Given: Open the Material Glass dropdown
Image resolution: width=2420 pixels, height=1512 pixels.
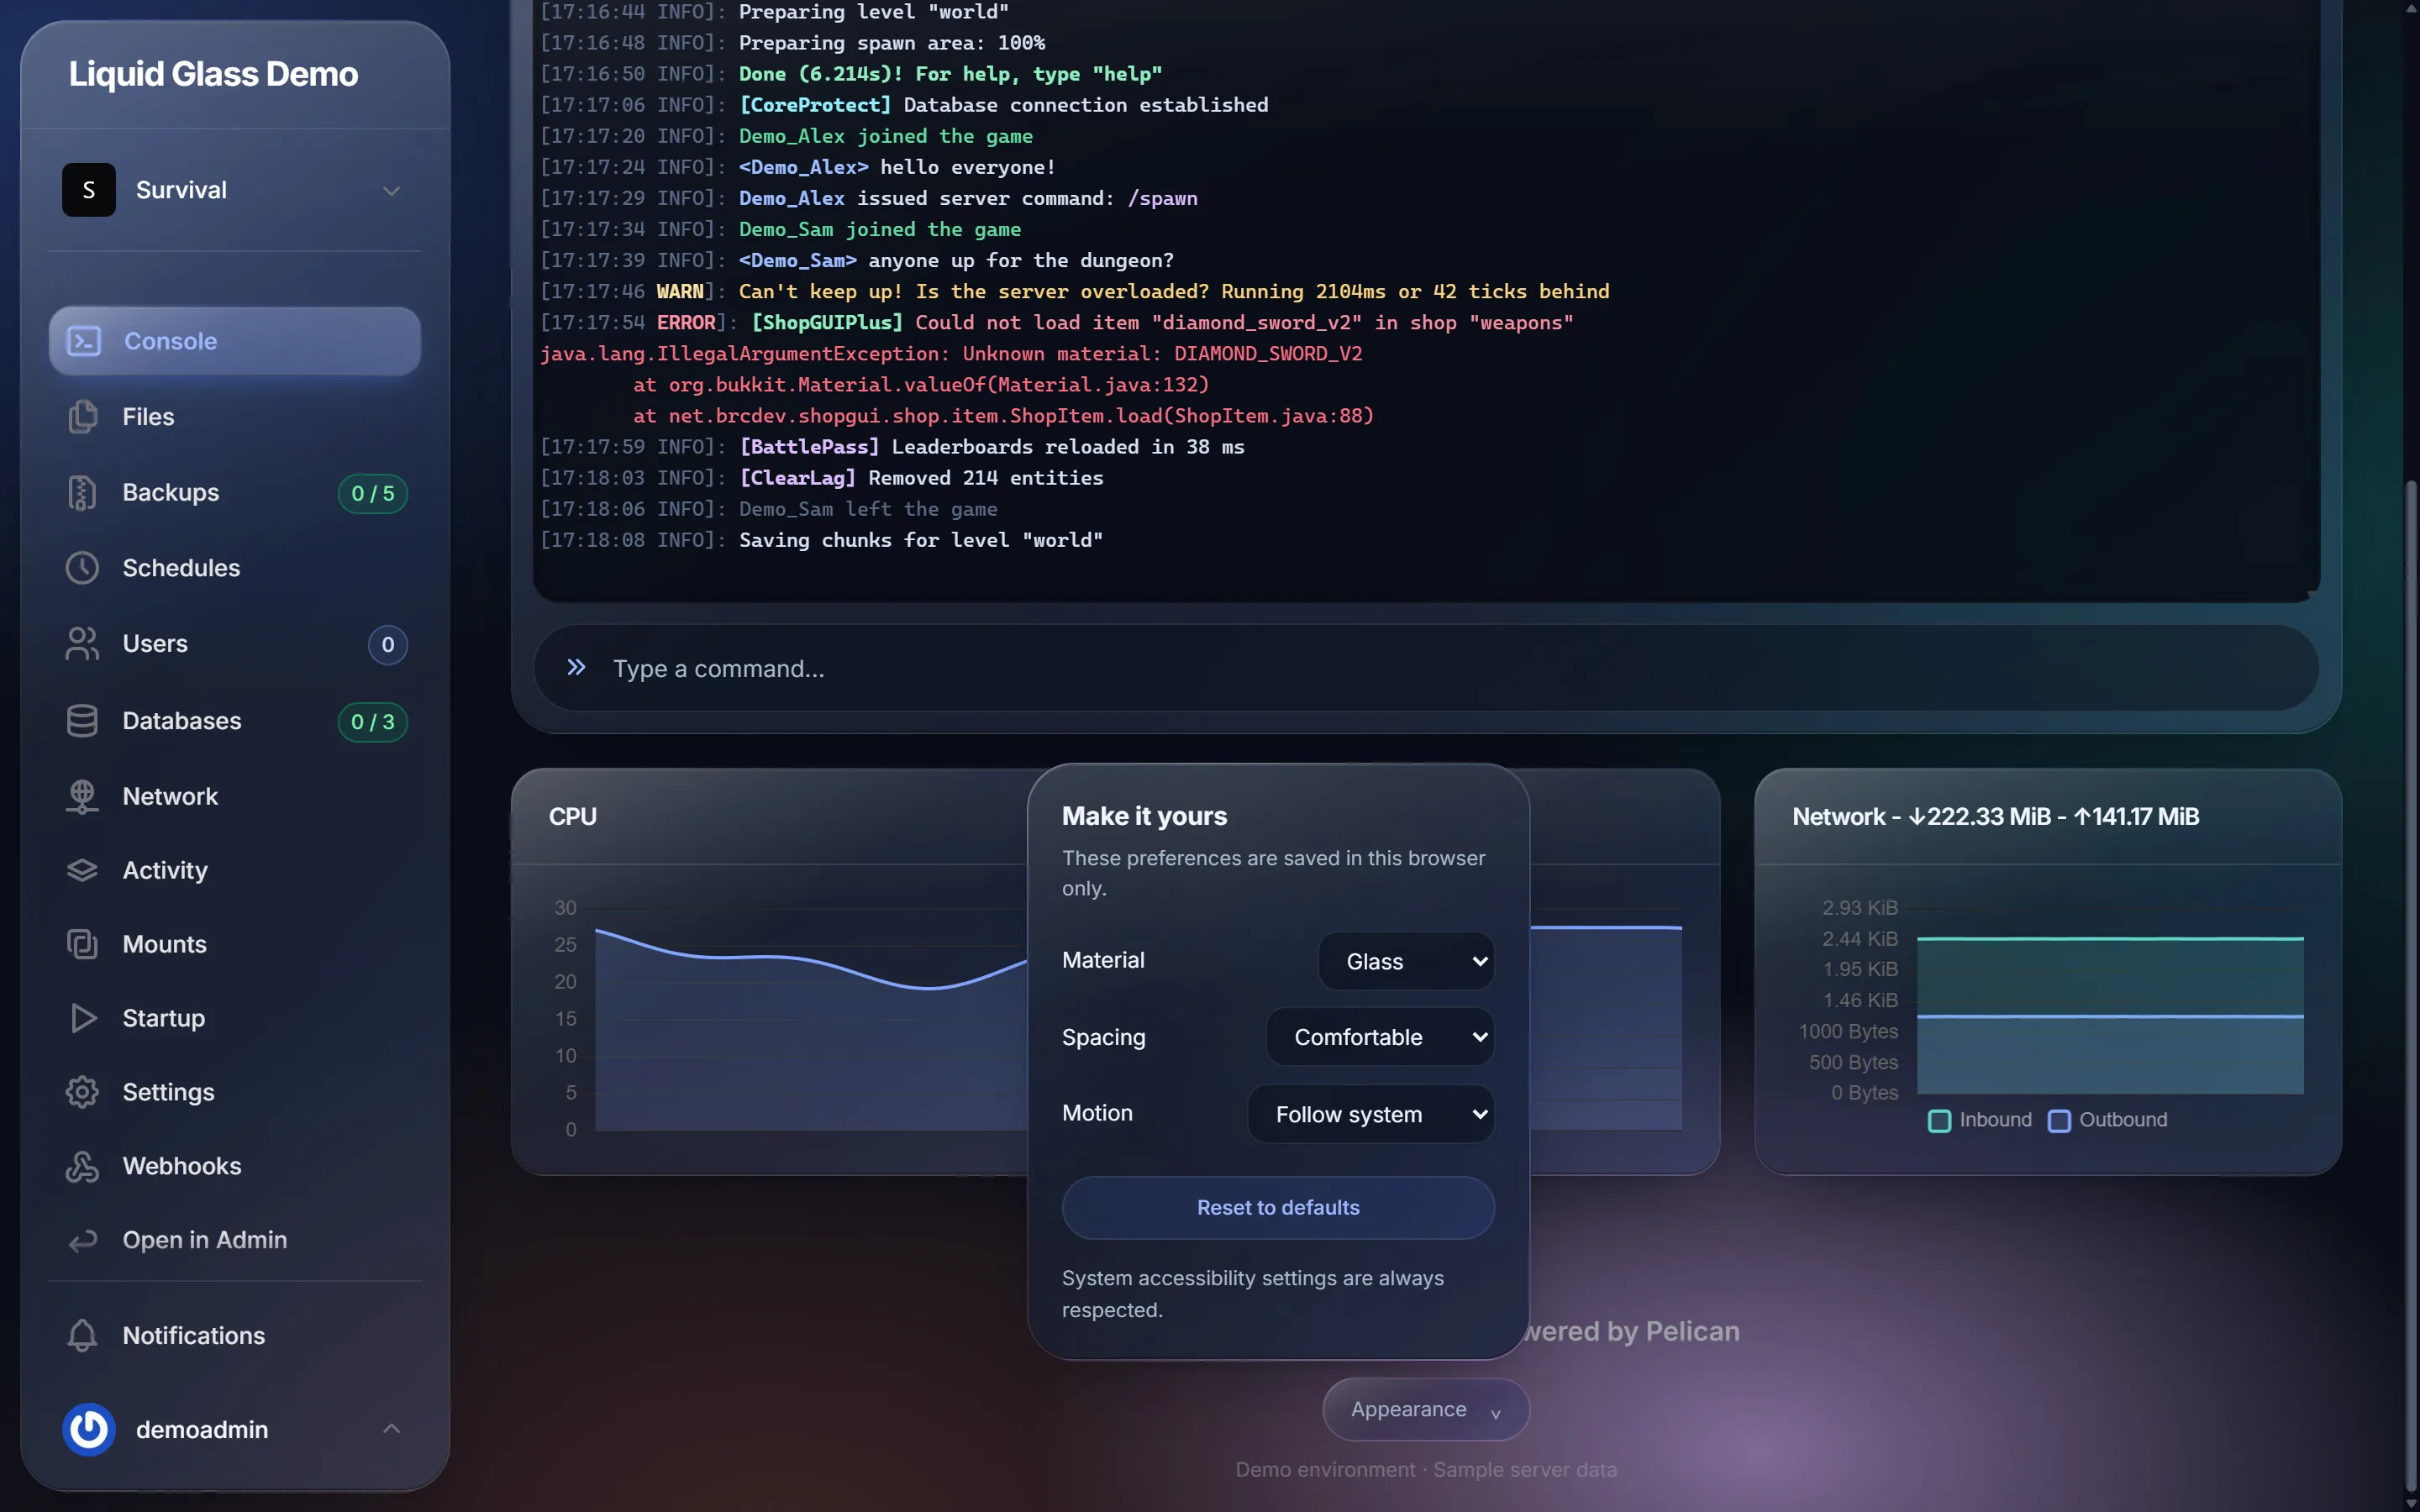Looking at the screenshot, I should coord(1406,961).
